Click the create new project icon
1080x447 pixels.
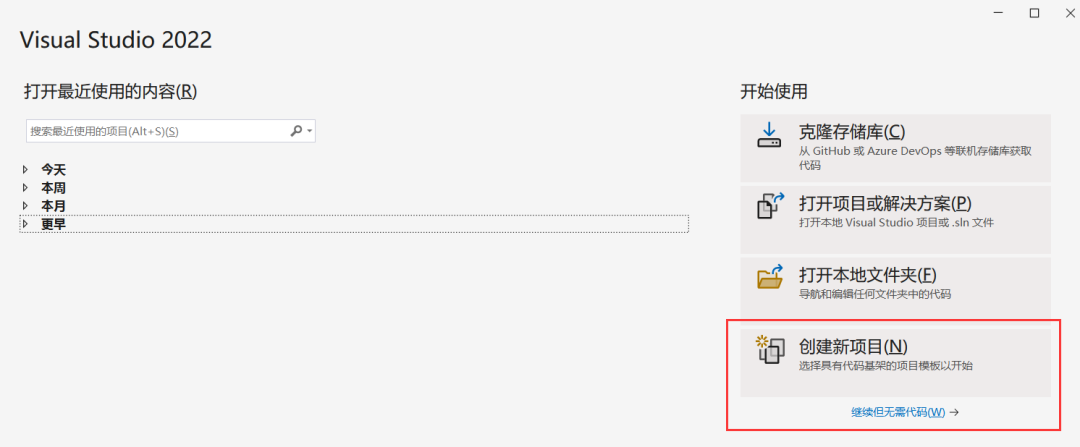(769, 350)
